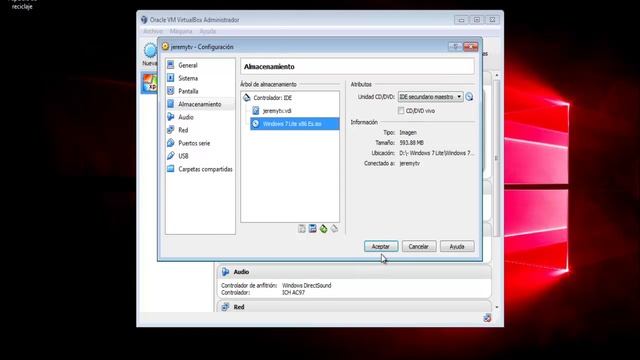640x360 pixels.
Task: Click the green diamond icon under storage tree
Action: pos(323,229)
